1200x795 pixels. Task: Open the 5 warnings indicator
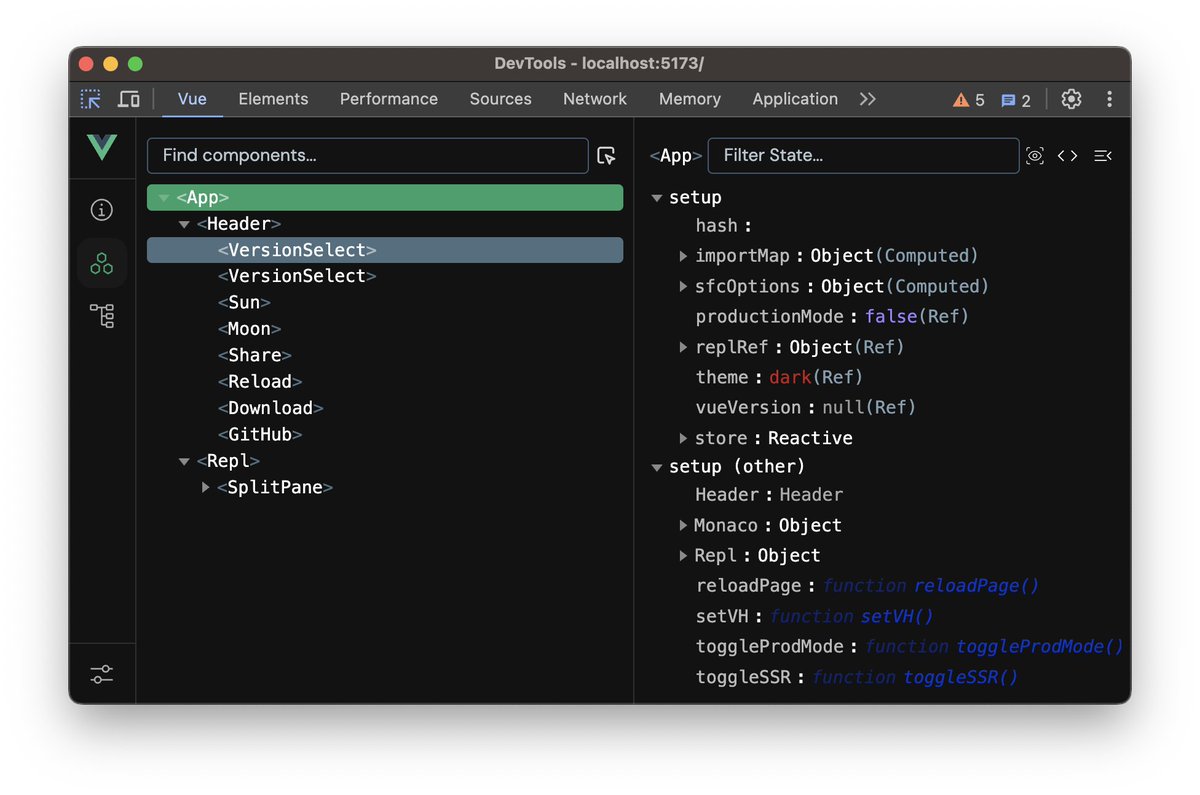(969, 100)
